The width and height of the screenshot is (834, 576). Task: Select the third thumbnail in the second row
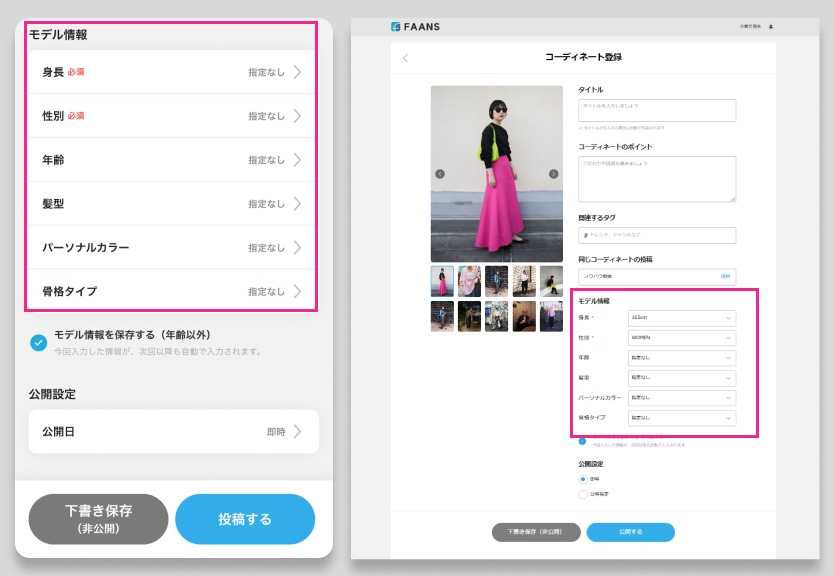[496, 316]
